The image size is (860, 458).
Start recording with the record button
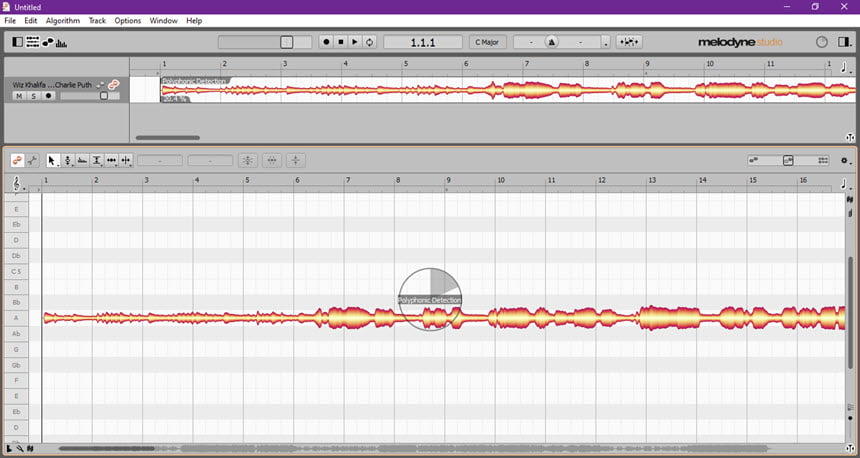click(x=326, y=42)
